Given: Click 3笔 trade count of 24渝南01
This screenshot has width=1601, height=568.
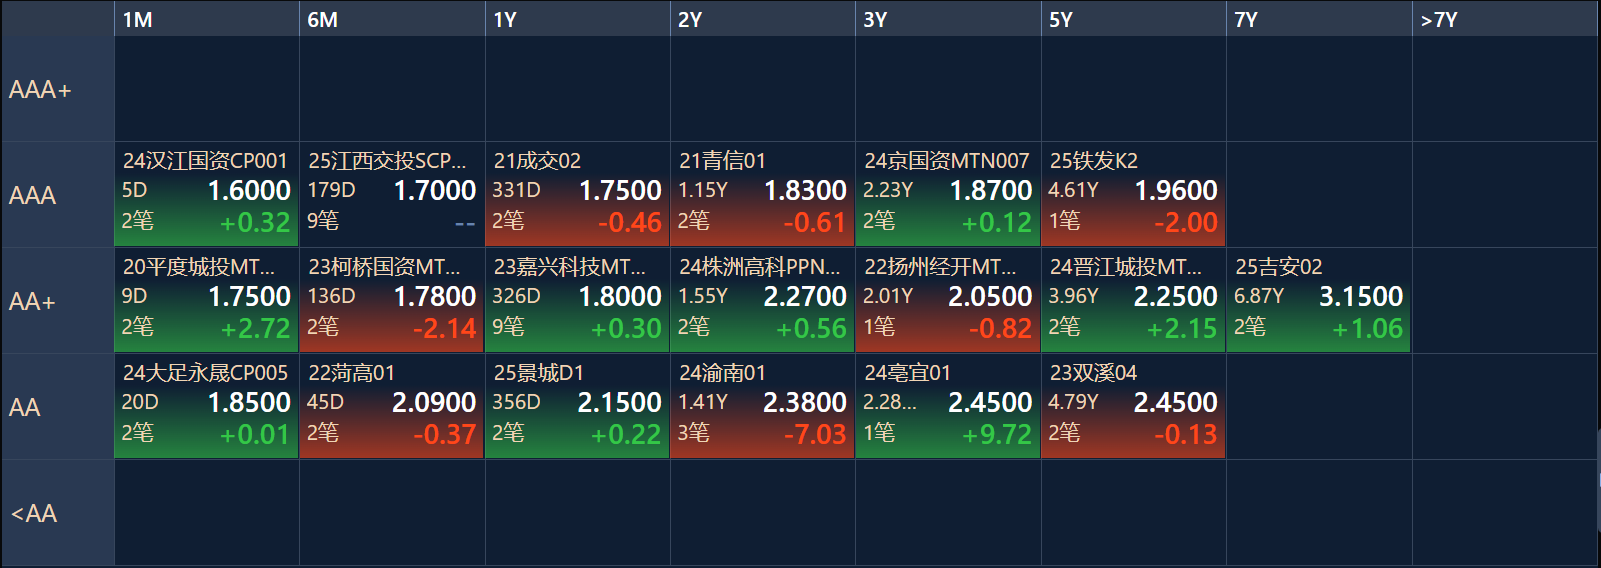Looking at the screenshot, I should [693, 433].
